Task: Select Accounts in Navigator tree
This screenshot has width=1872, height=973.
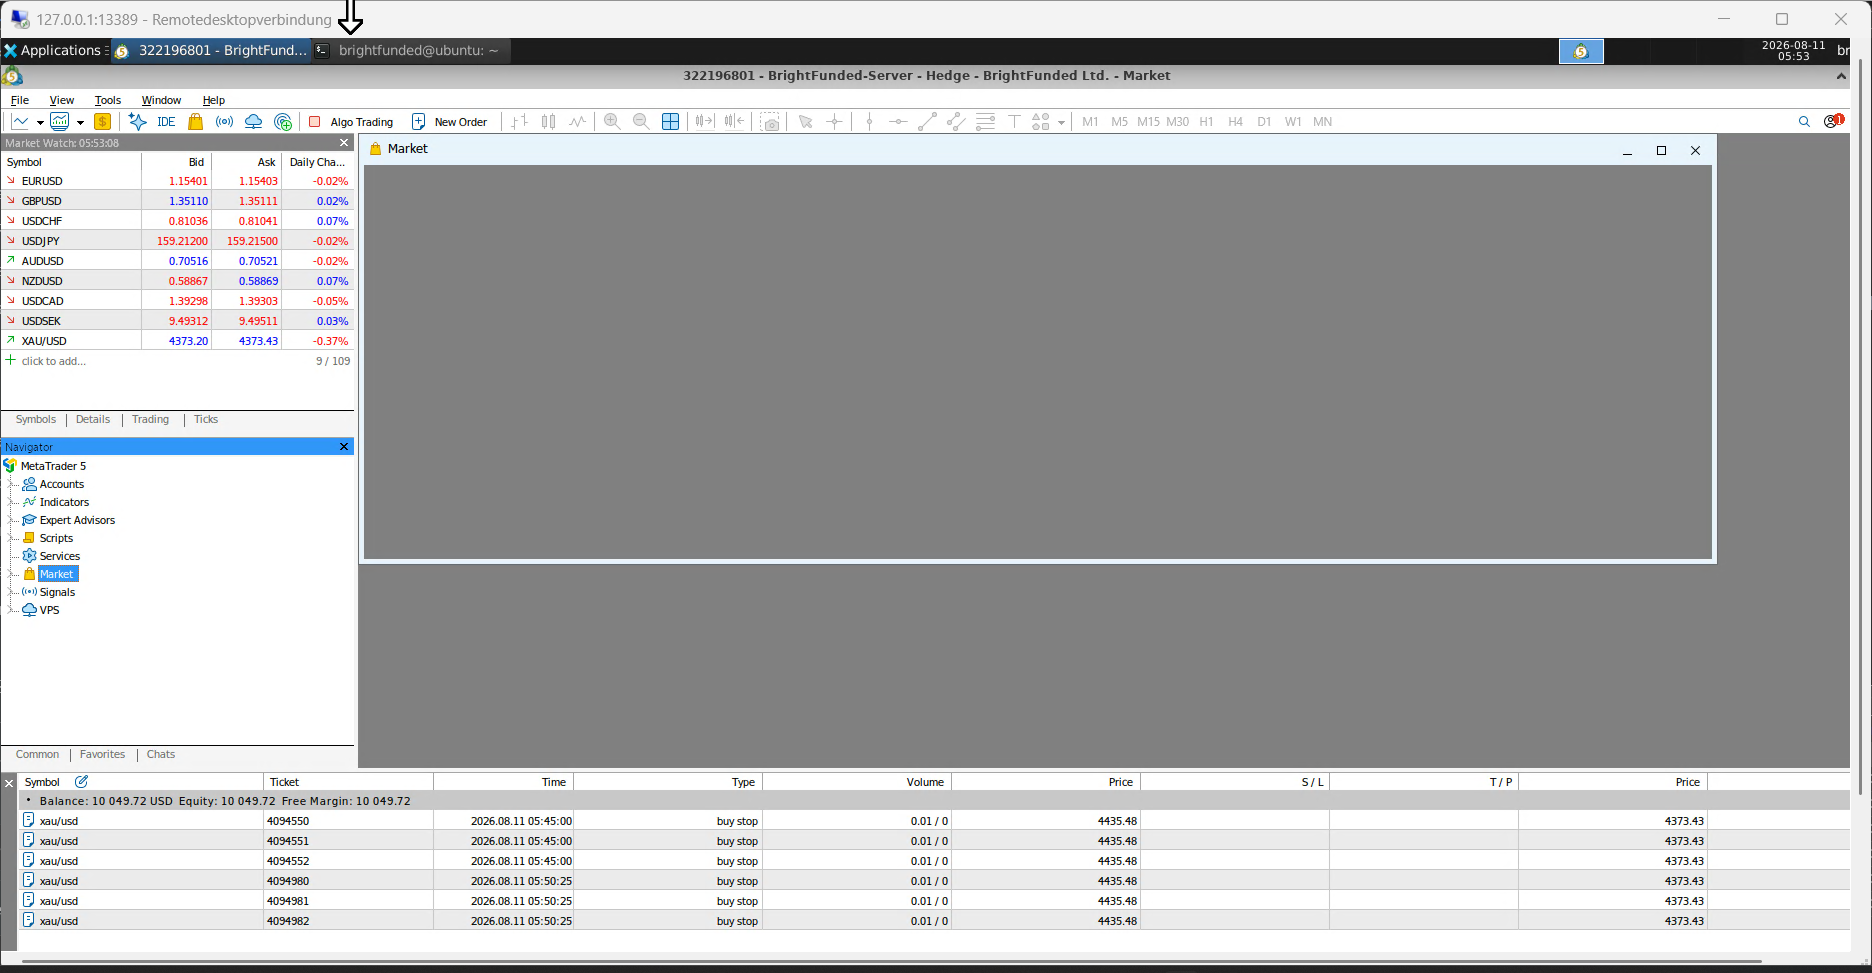Action: [62, 484]
